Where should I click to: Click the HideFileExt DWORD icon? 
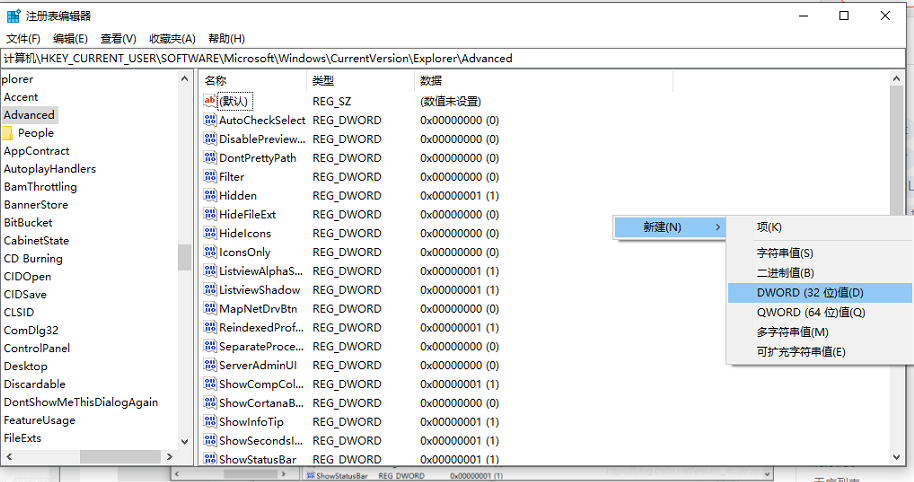coord(210,214)
